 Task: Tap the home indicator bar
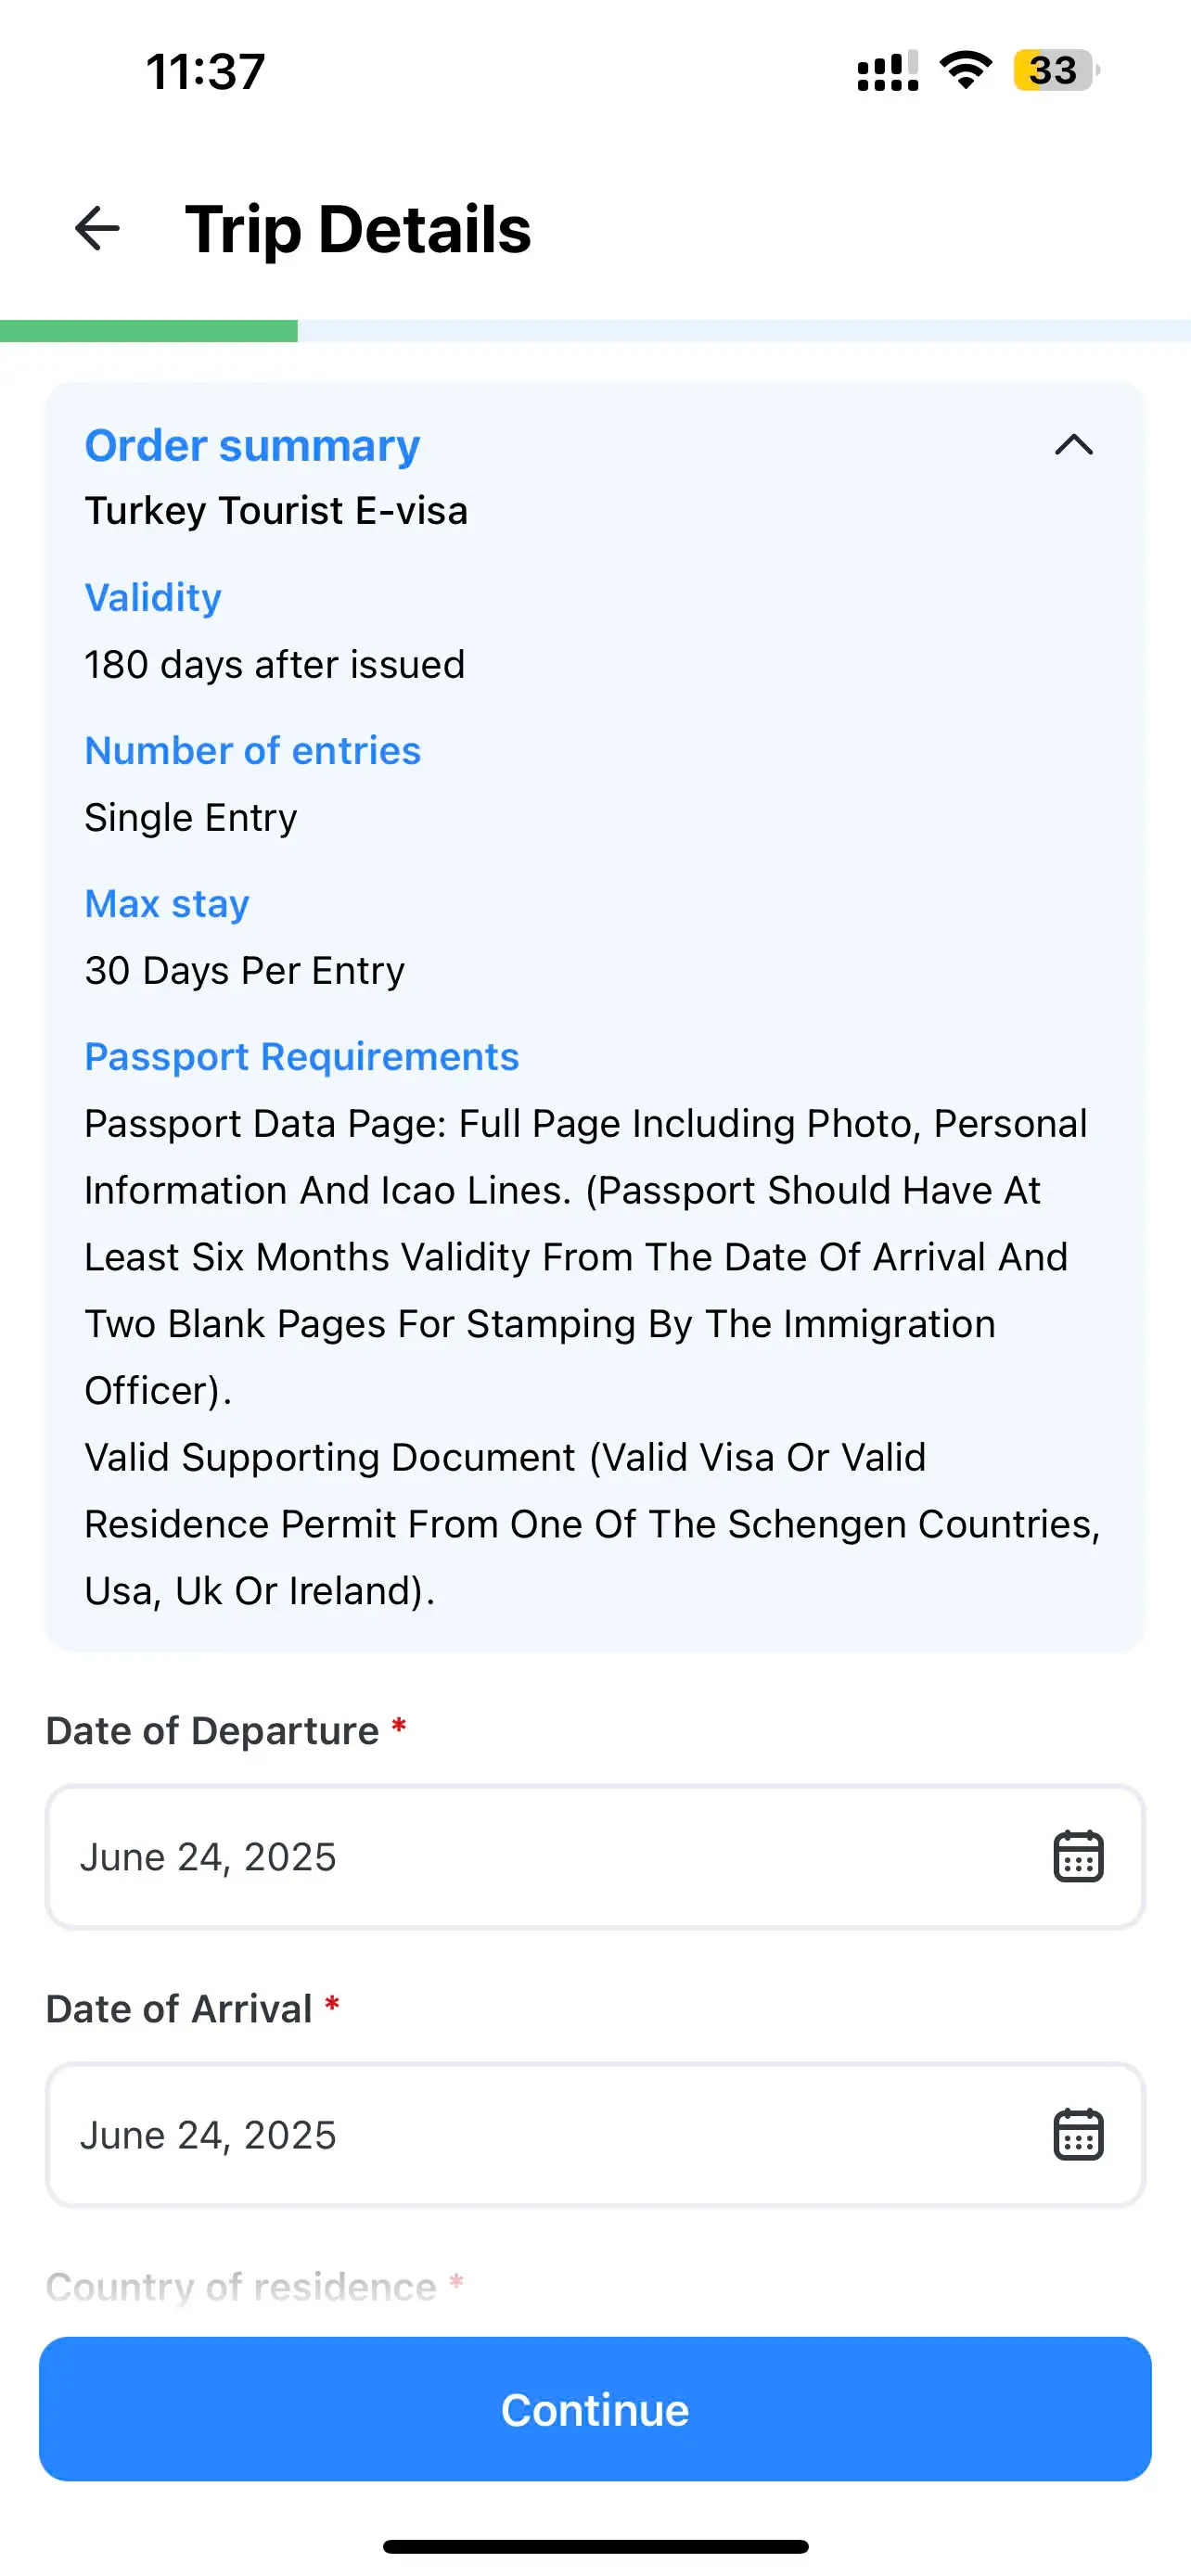point(595,2546)
